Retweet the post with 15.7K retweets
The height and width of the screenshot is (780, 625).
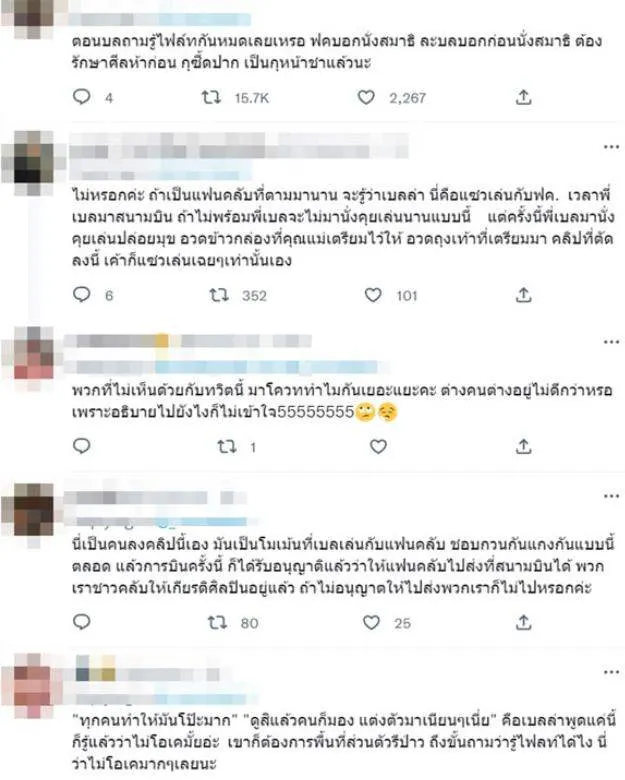pyautogui.click(x=211, y=98)
